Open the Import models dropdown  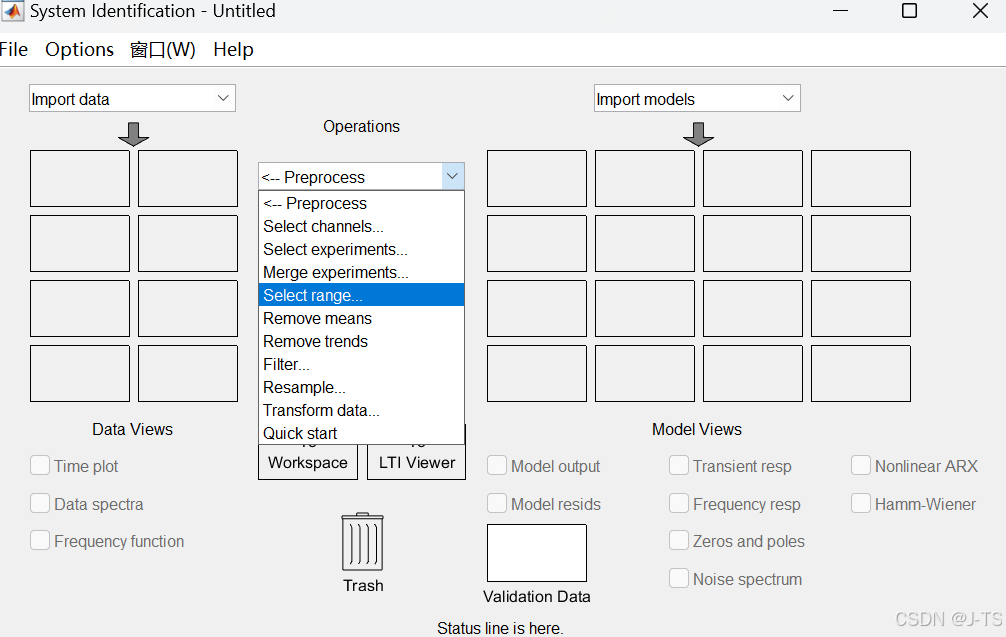point(697,98)
